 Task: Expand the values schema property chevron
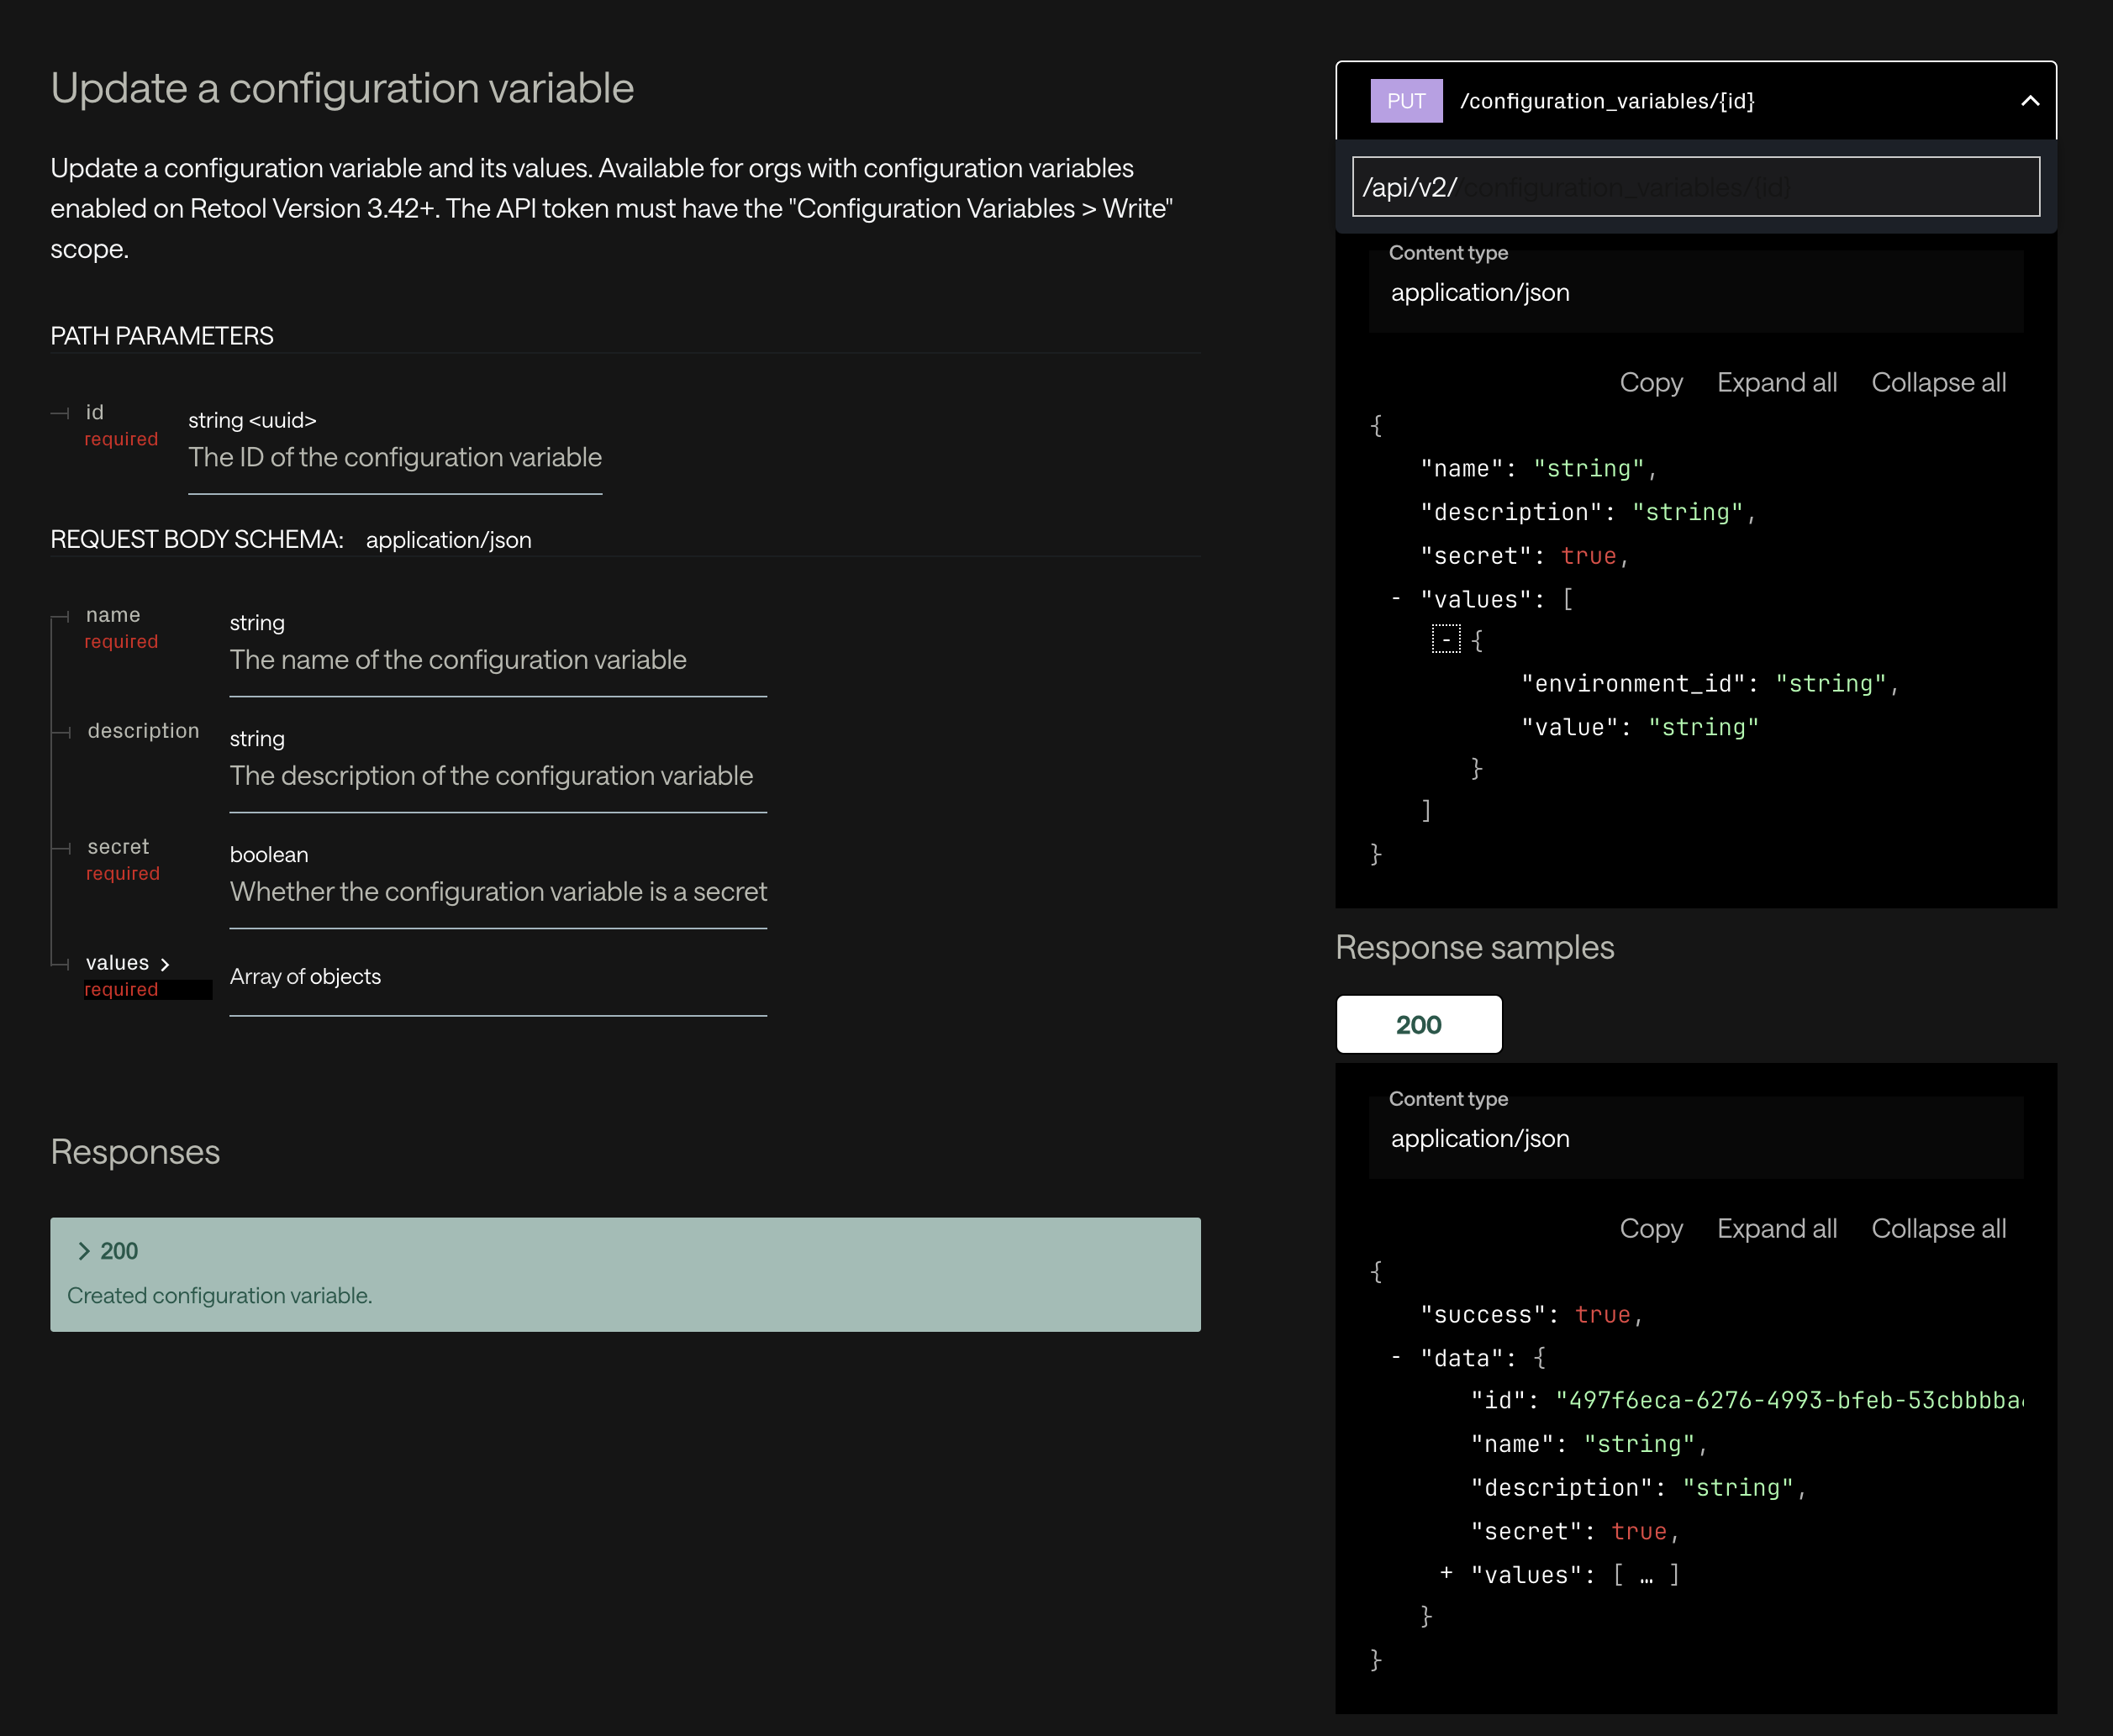tap(165, 964)
